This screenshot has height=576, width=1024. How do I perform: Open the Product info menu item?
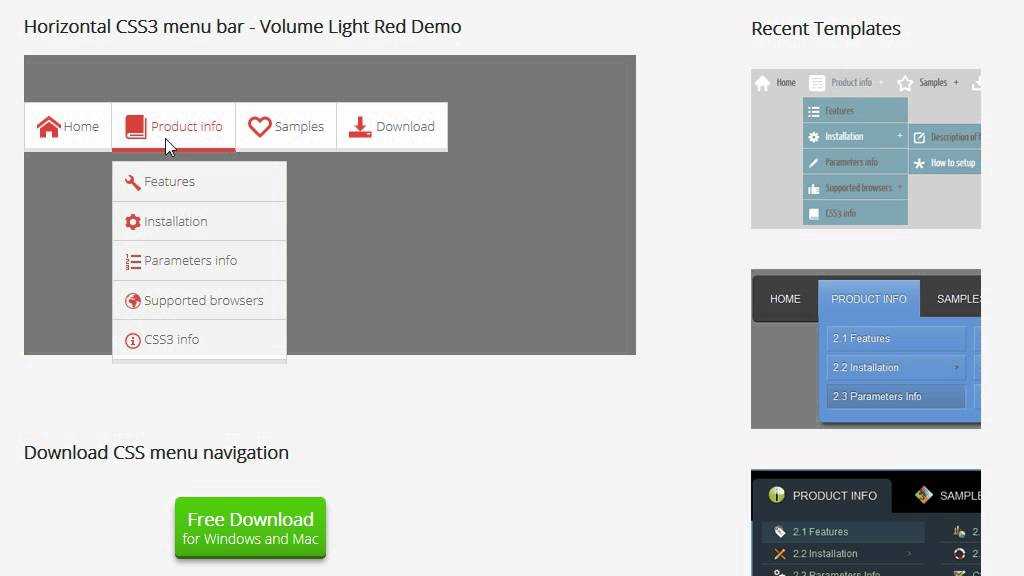[174, 127]
